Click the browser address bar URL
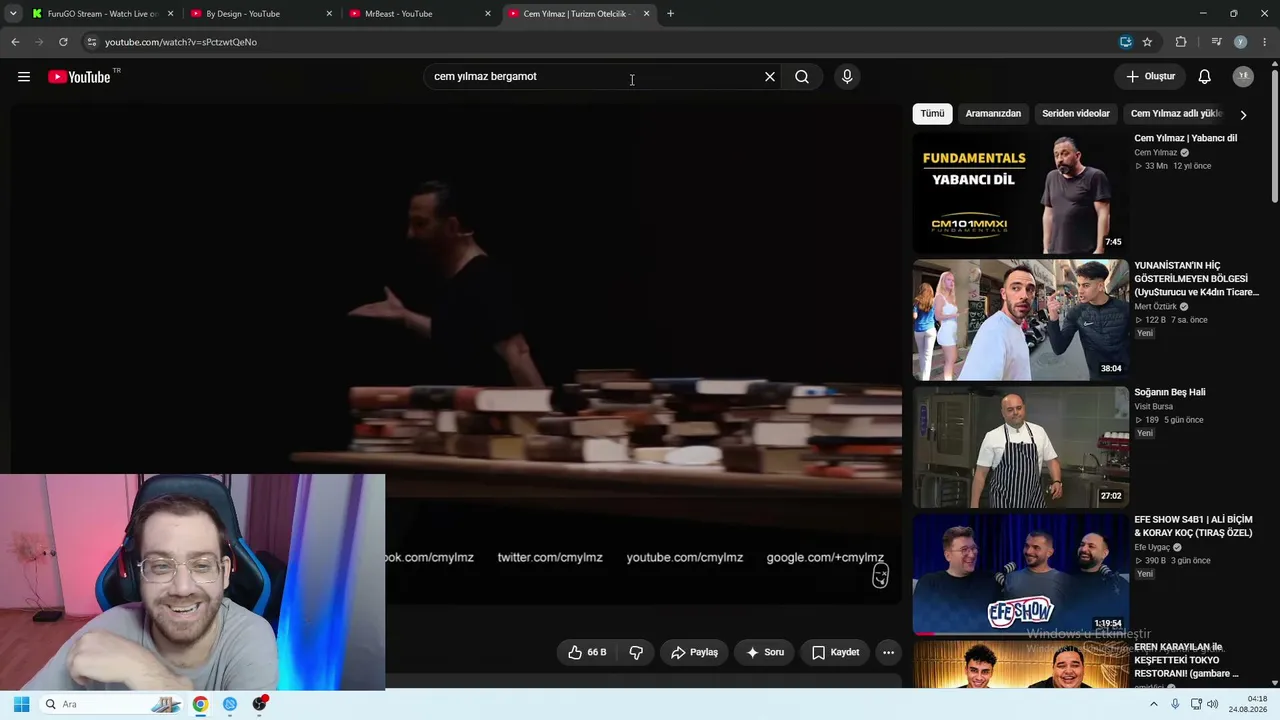1280x720 pixels. (x=181, y=42)
